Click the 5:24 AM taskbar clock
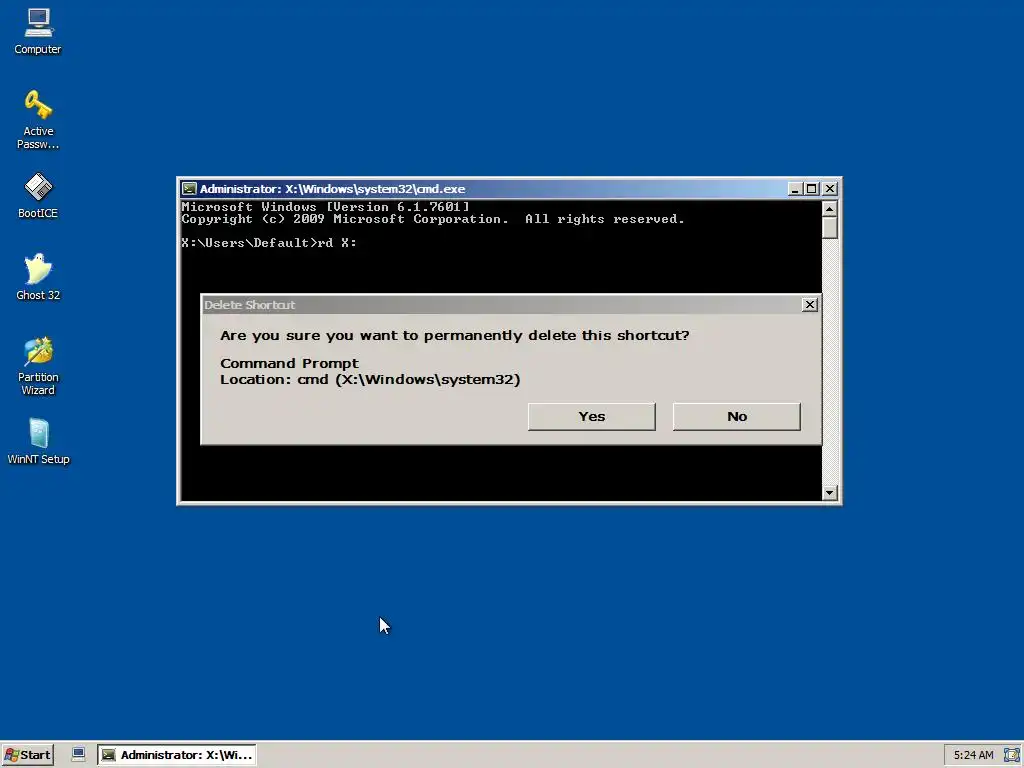 [973, 755]
